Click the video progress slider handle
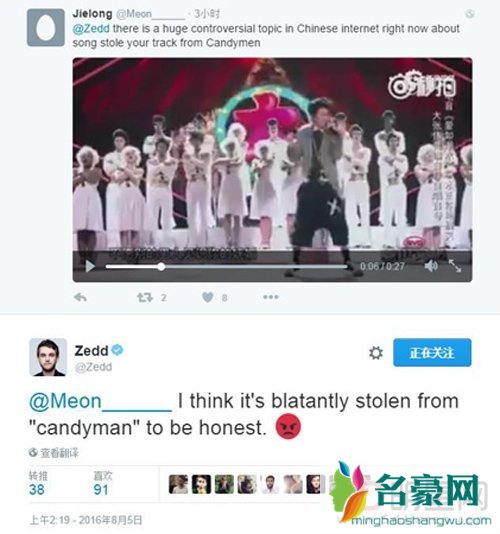Screen dimensions: 500x534 (161, 267)
